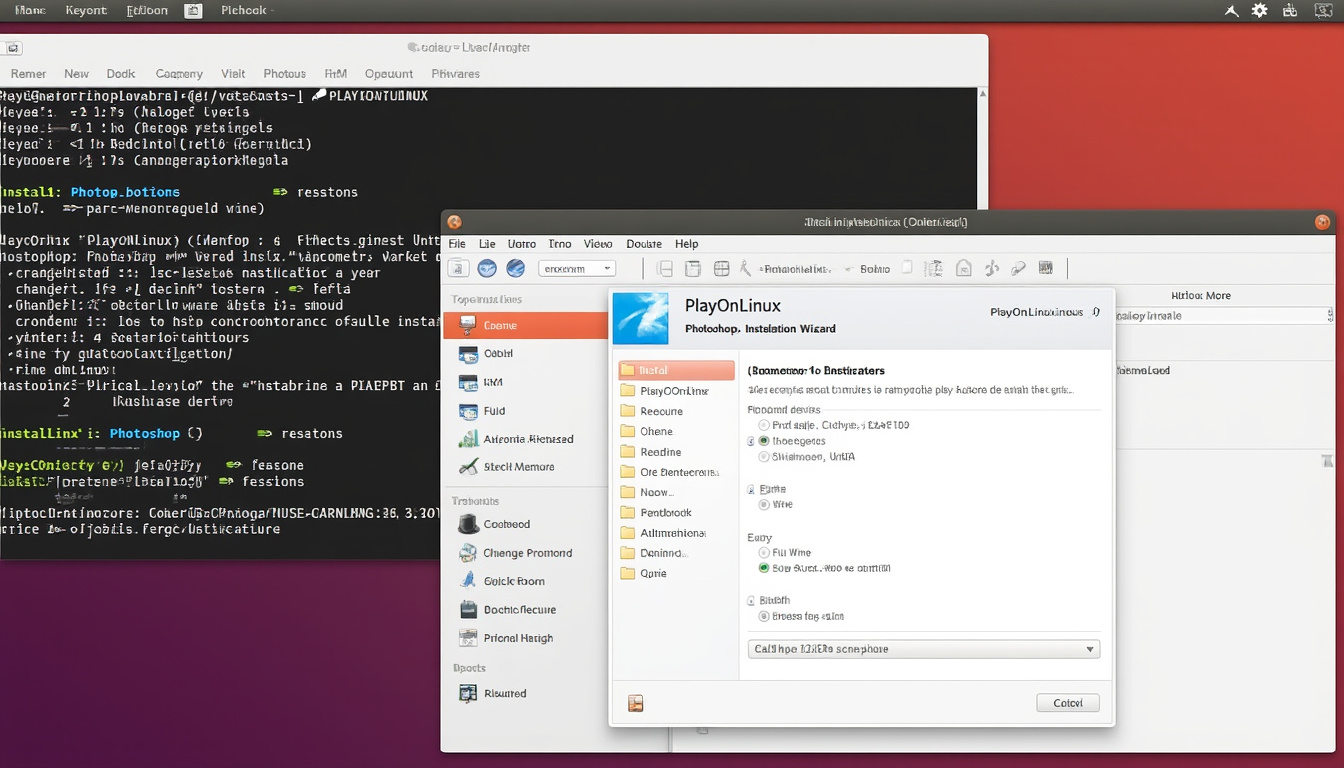Open the Photous menu in the terminal window

click(285, 74)
